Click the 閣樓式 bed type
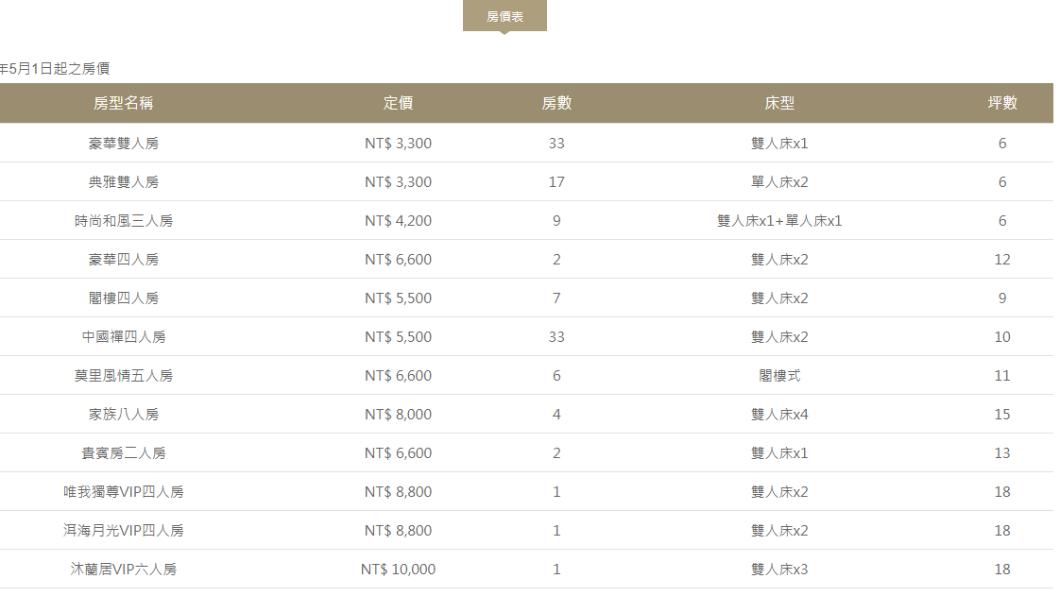The height and width of the screenshot is (596, 1060). pyautogui.click(x=779, y=376)
